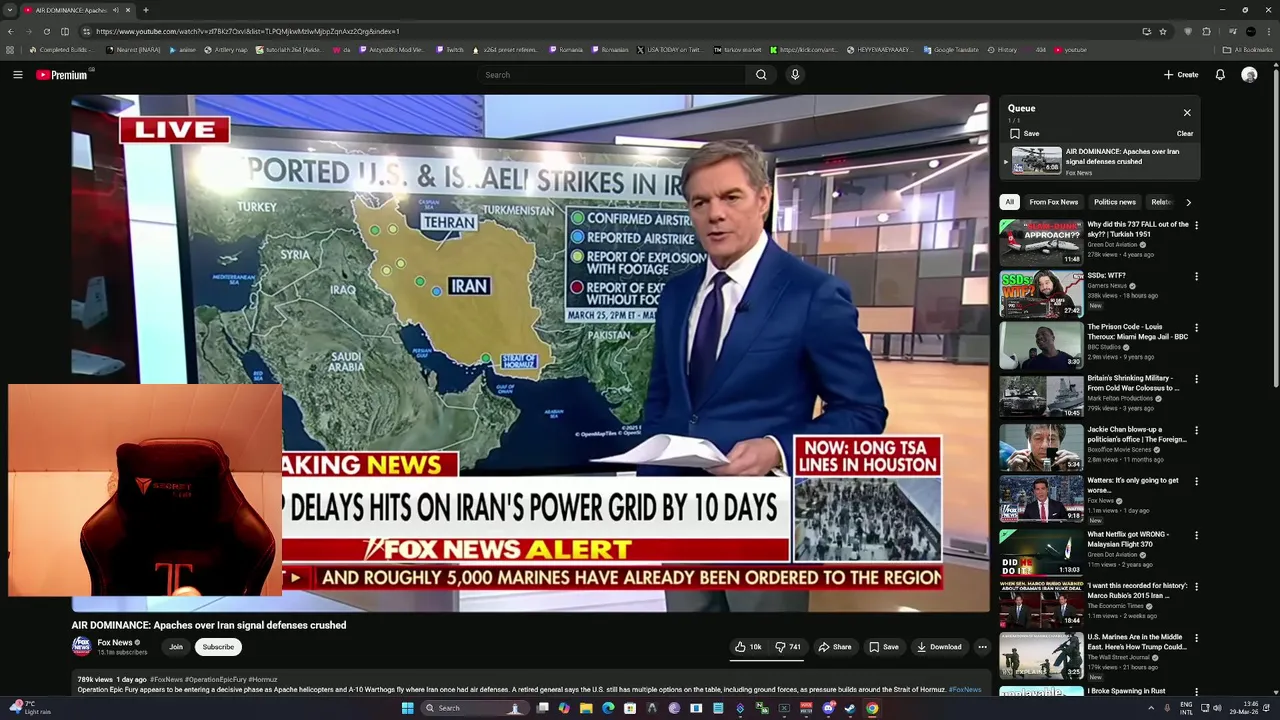Show more filter chips arrow

[x=1188, y=202]
